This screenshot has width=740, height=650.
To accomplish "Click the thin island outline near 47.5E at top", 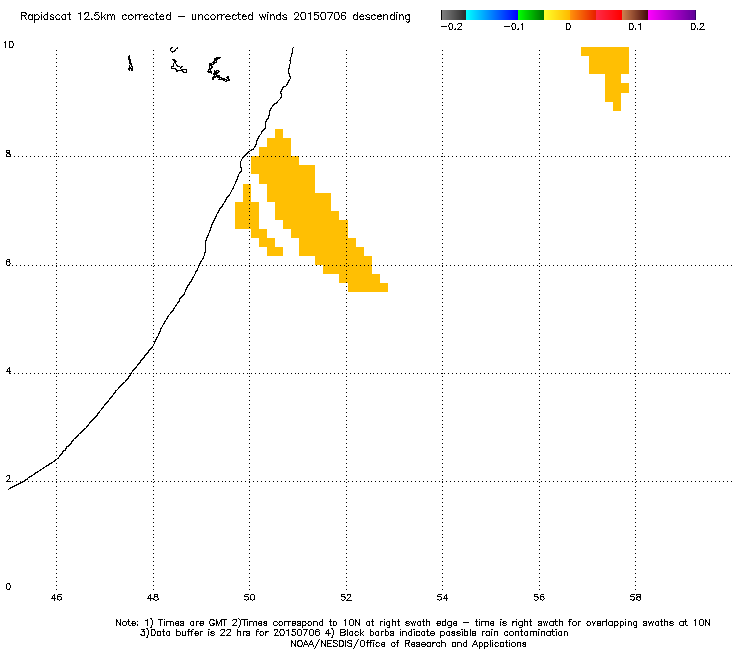I will pyautogui.click(x=130, y=63).
